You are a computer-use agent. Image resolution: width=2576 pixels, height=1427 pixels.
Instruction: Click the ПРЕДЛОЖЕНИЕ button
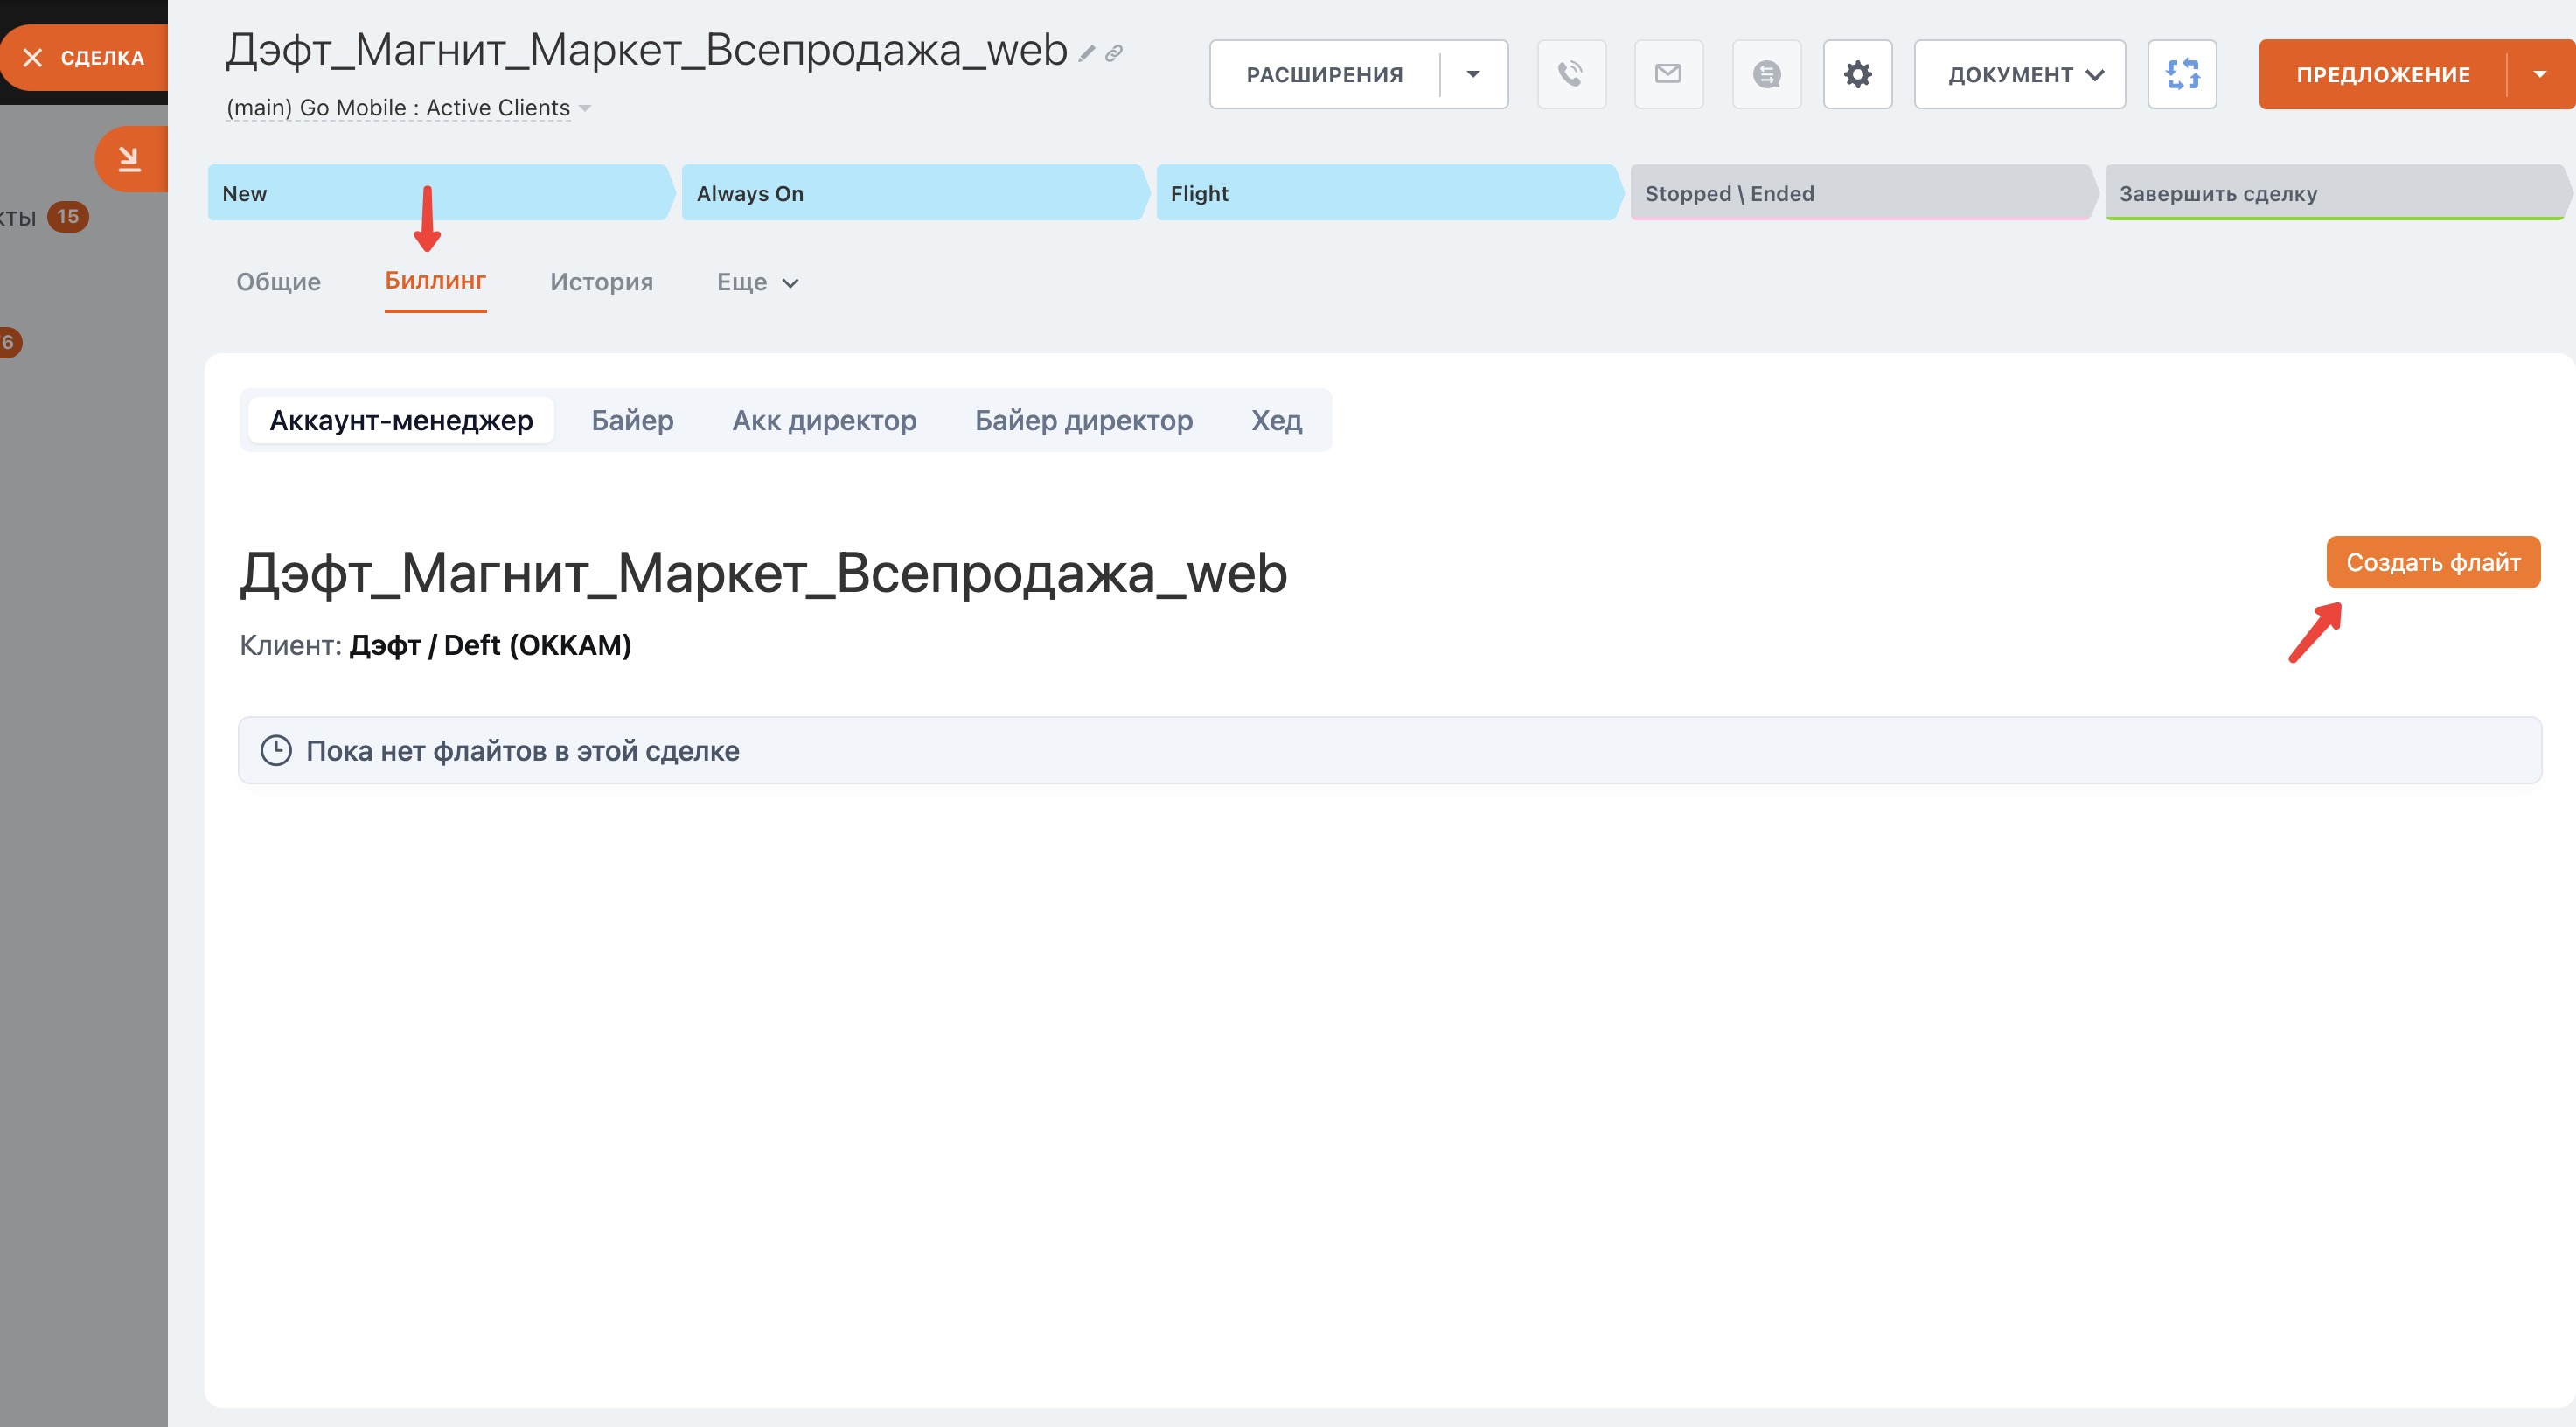pyautogui.click(x=2382, y=75)
